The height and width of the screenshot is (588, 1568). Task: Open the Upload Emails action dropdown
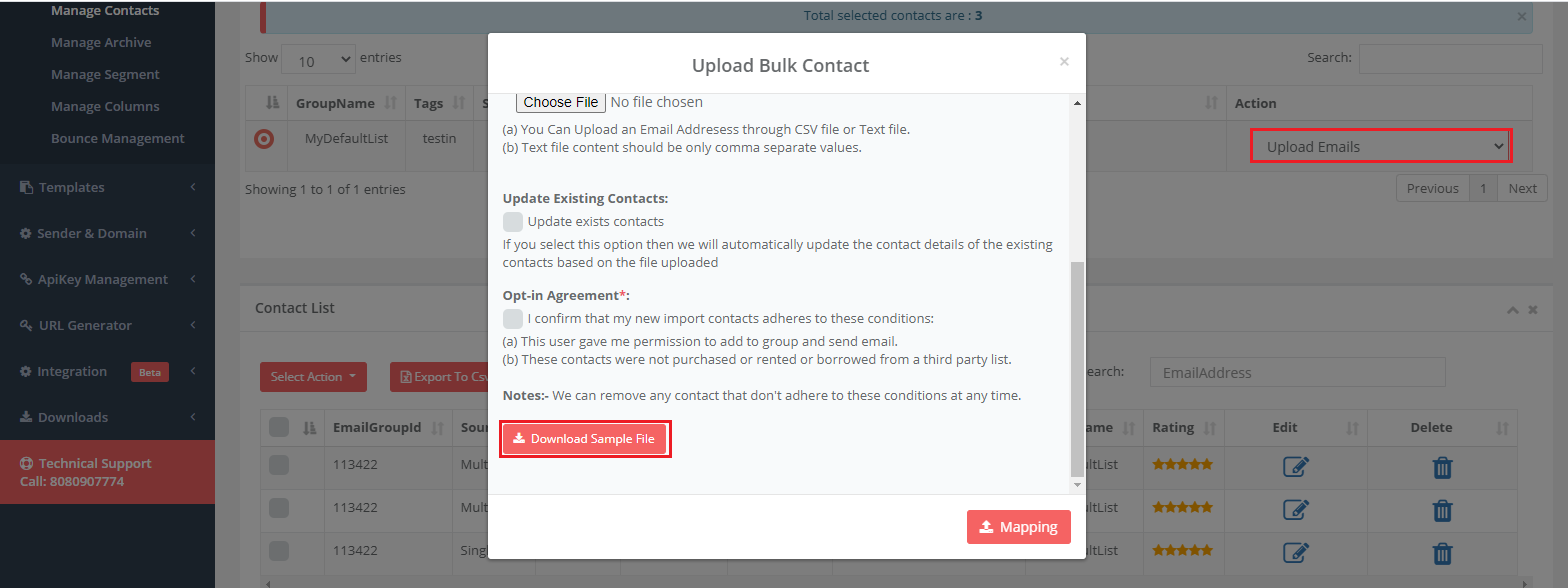(1380, 147)
